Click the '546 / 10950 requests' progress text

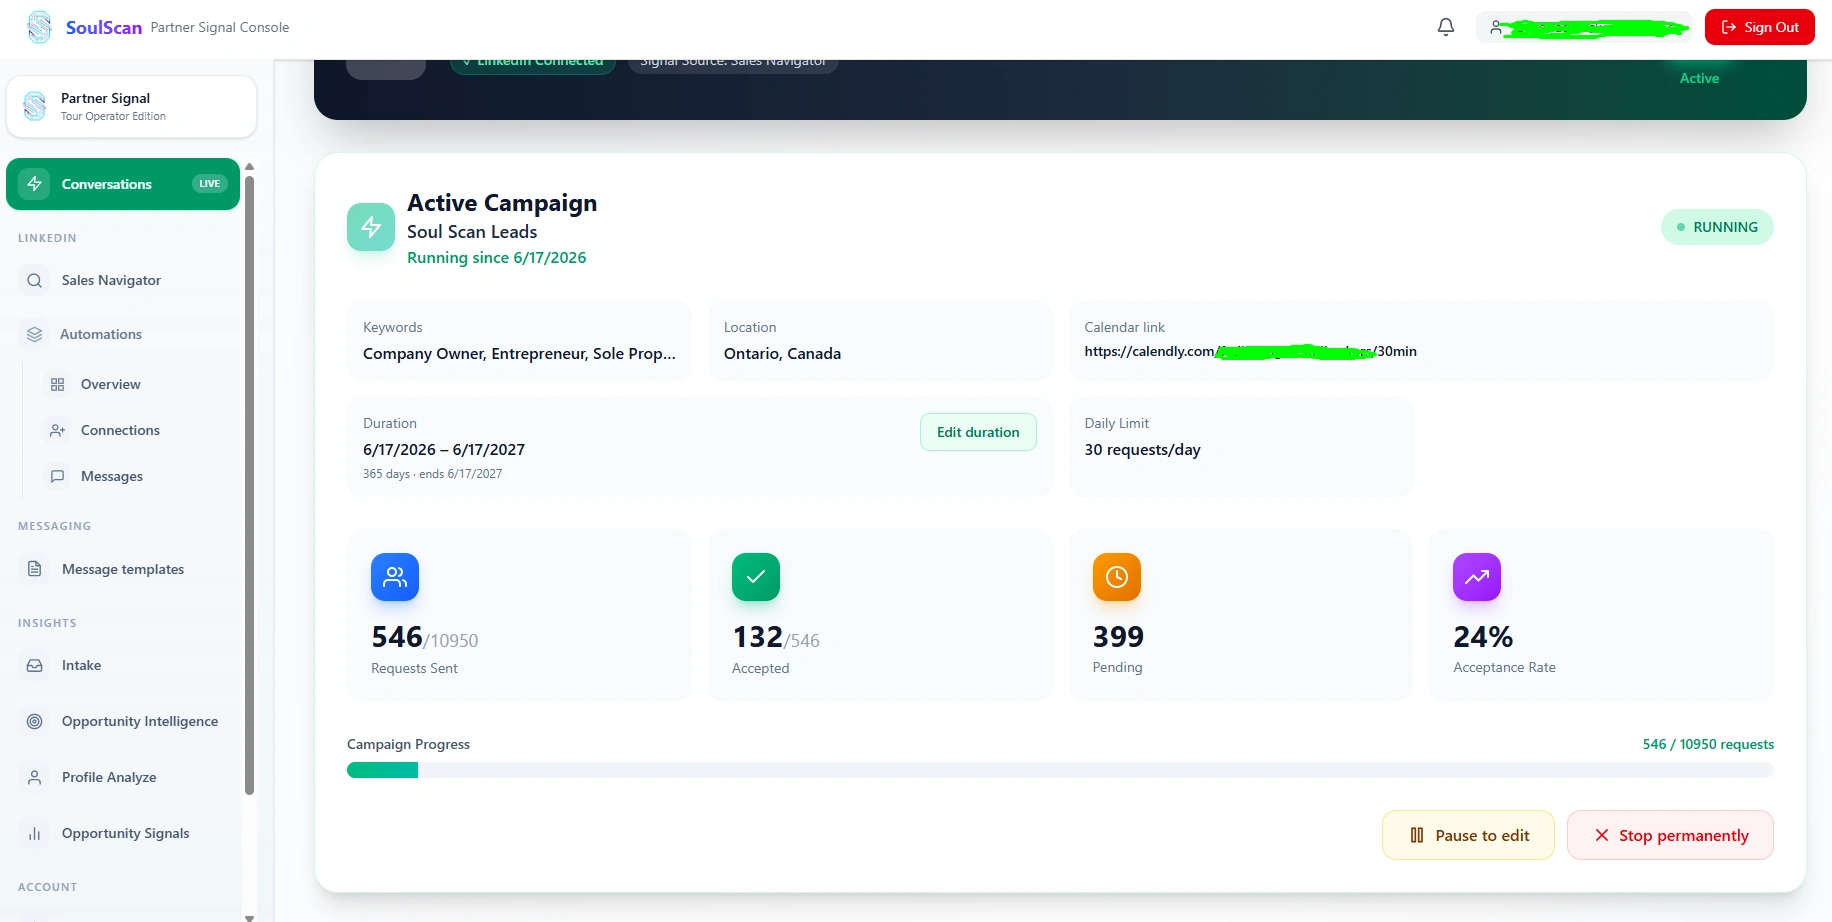tap(1708, 745)
